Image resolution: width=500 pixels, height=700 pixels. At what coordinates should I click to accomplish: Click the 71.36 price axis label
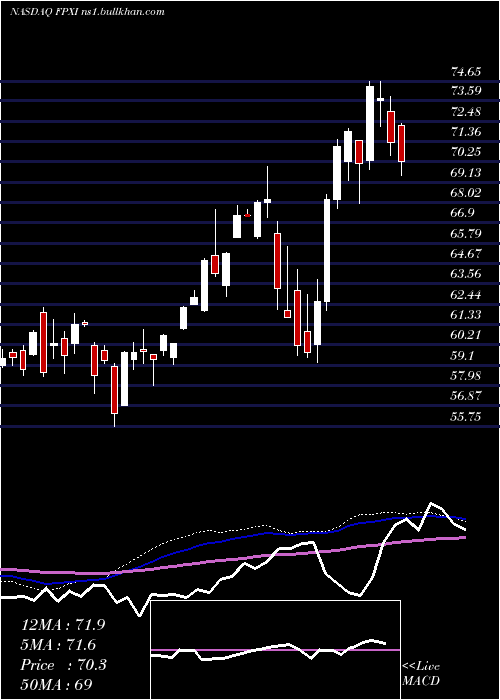(466, 132)
